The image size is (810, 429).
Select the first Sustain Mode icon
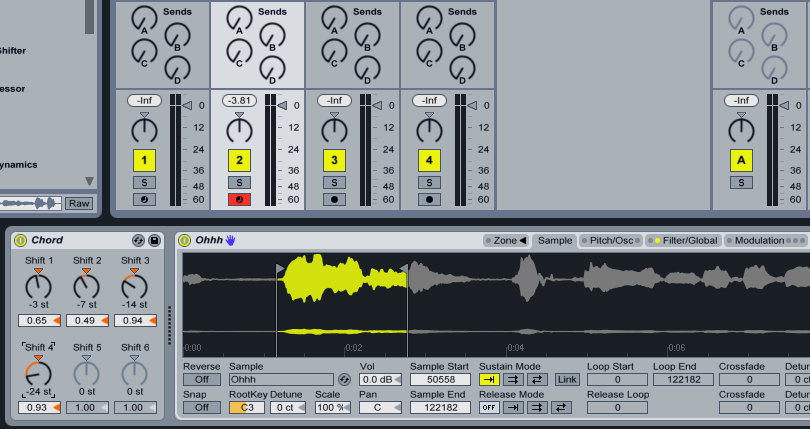[489, 380]
